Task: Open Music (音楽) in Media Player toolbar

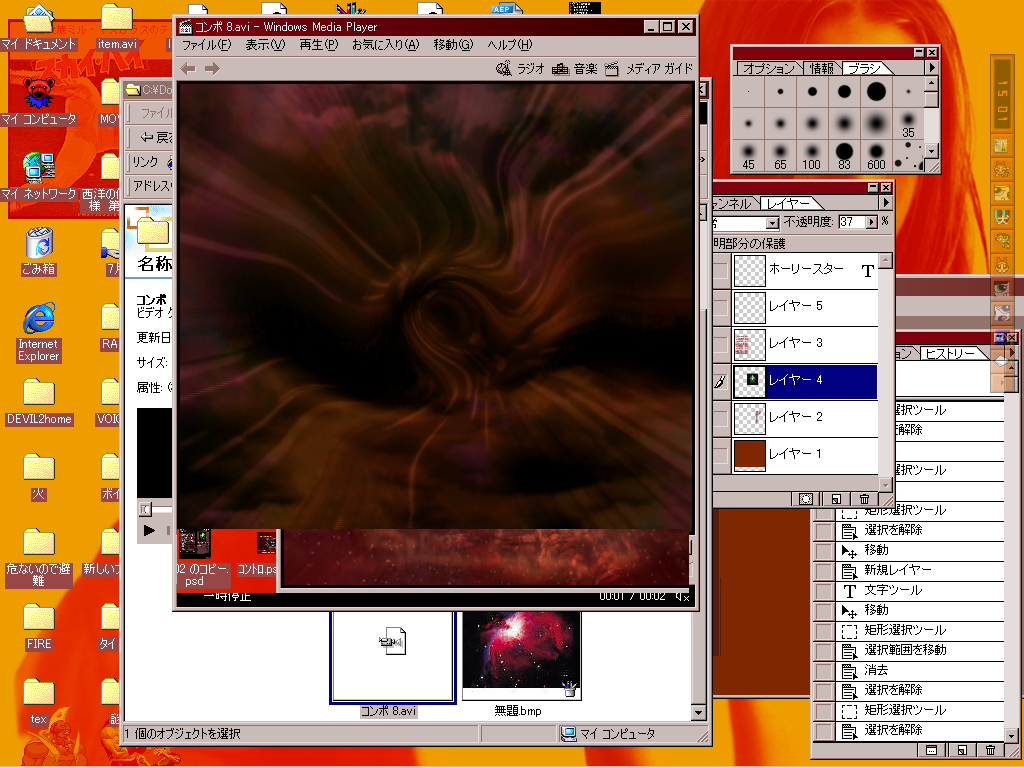Action: click(575, 69)
